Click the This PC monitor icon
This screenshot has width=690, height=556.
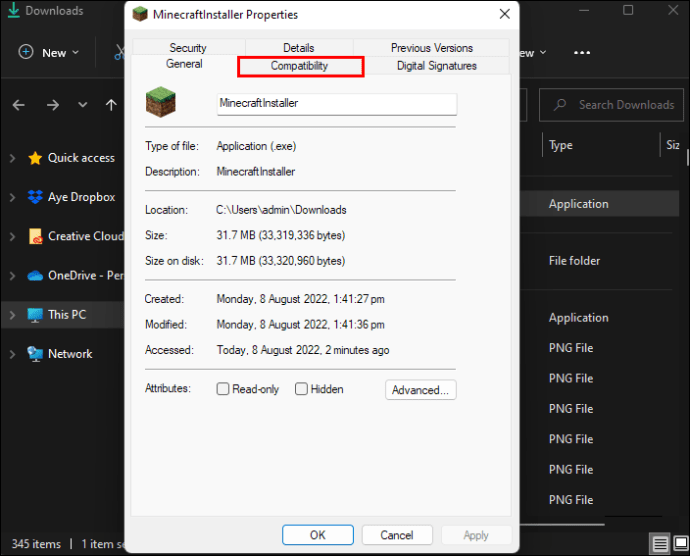point(35,315)
